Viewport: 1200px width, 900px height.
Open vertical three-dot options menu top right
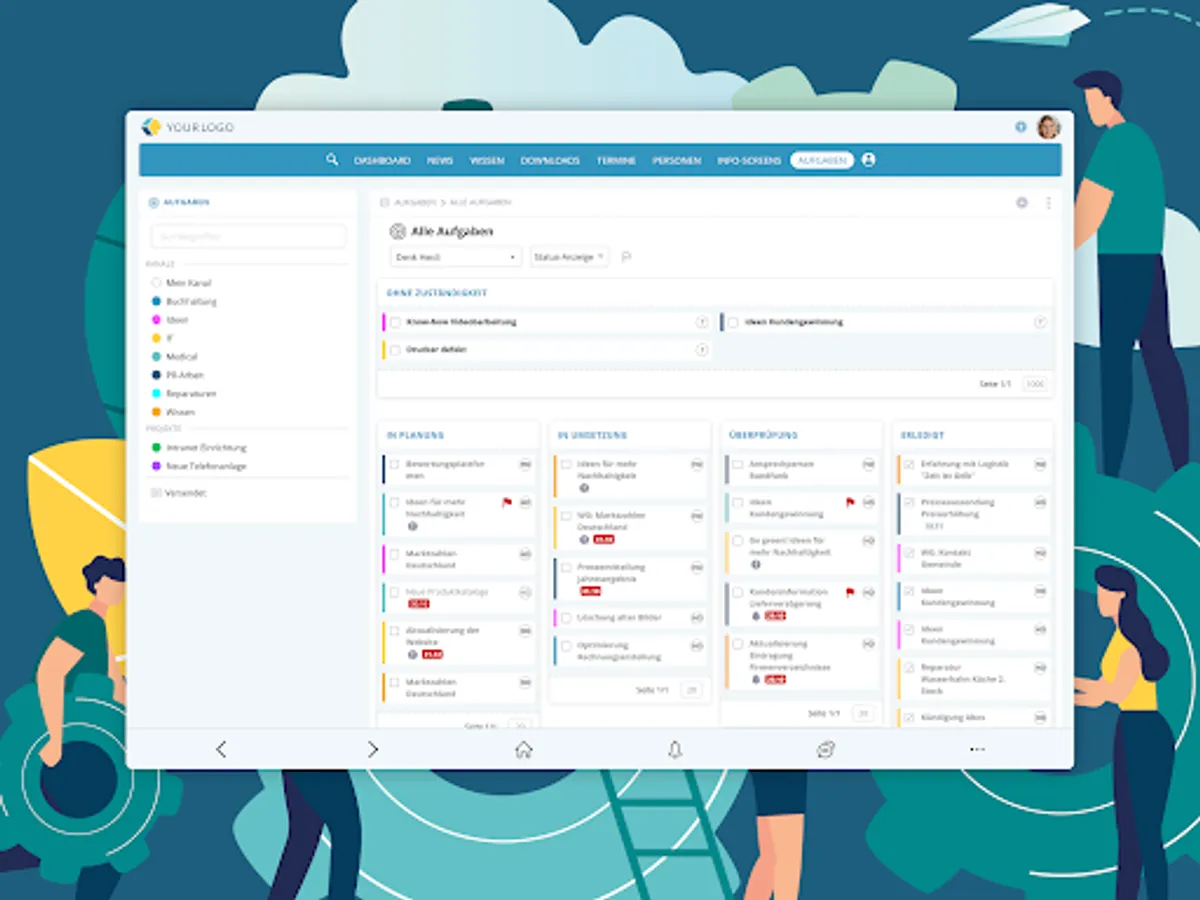(1048, 202)
